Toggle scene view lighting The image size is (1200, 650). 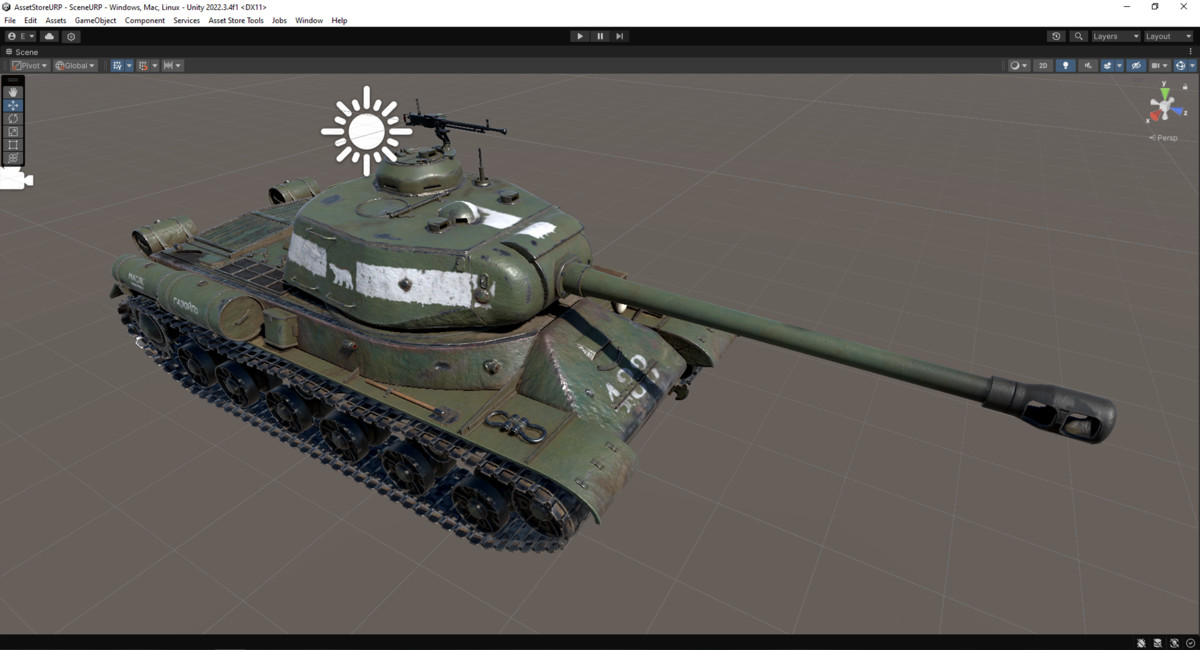tap(1066, 65)
